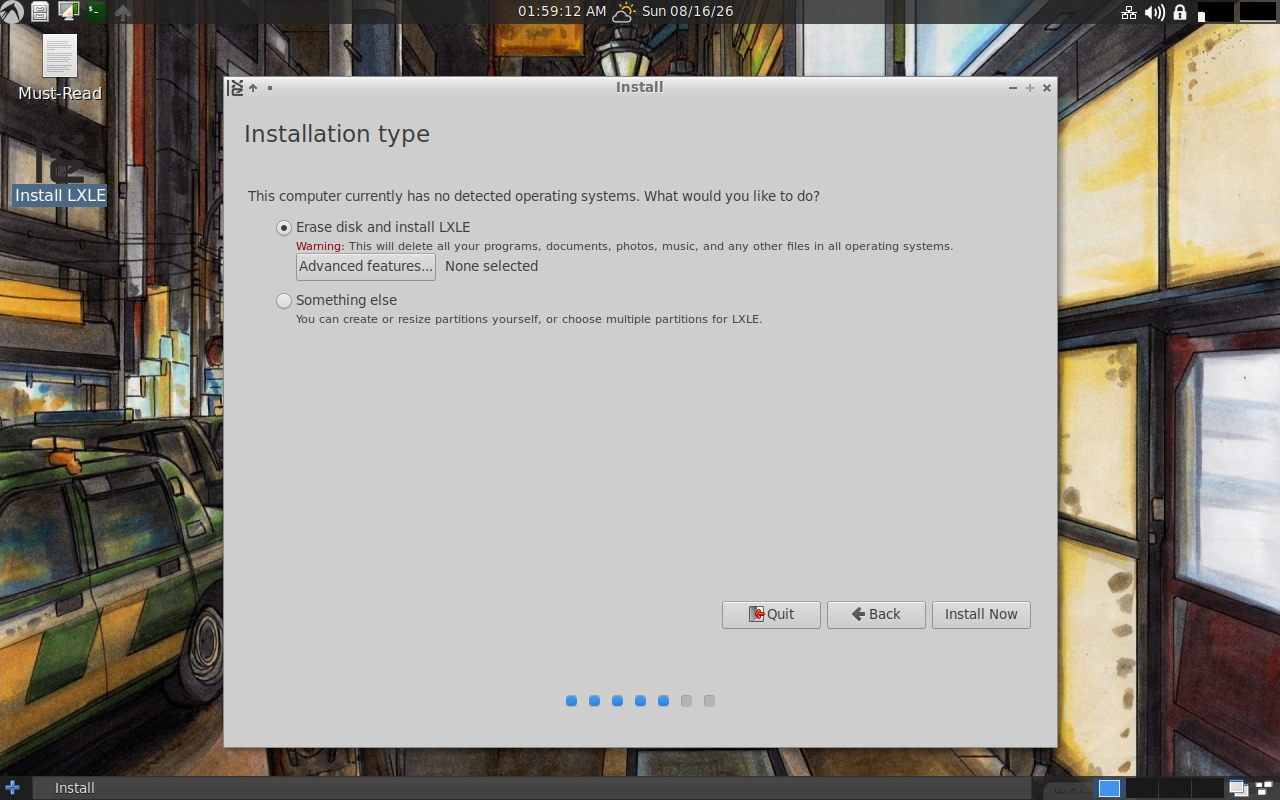
Task: Click the padlock lock-screen icon
Action: [x=1180, y=12]
